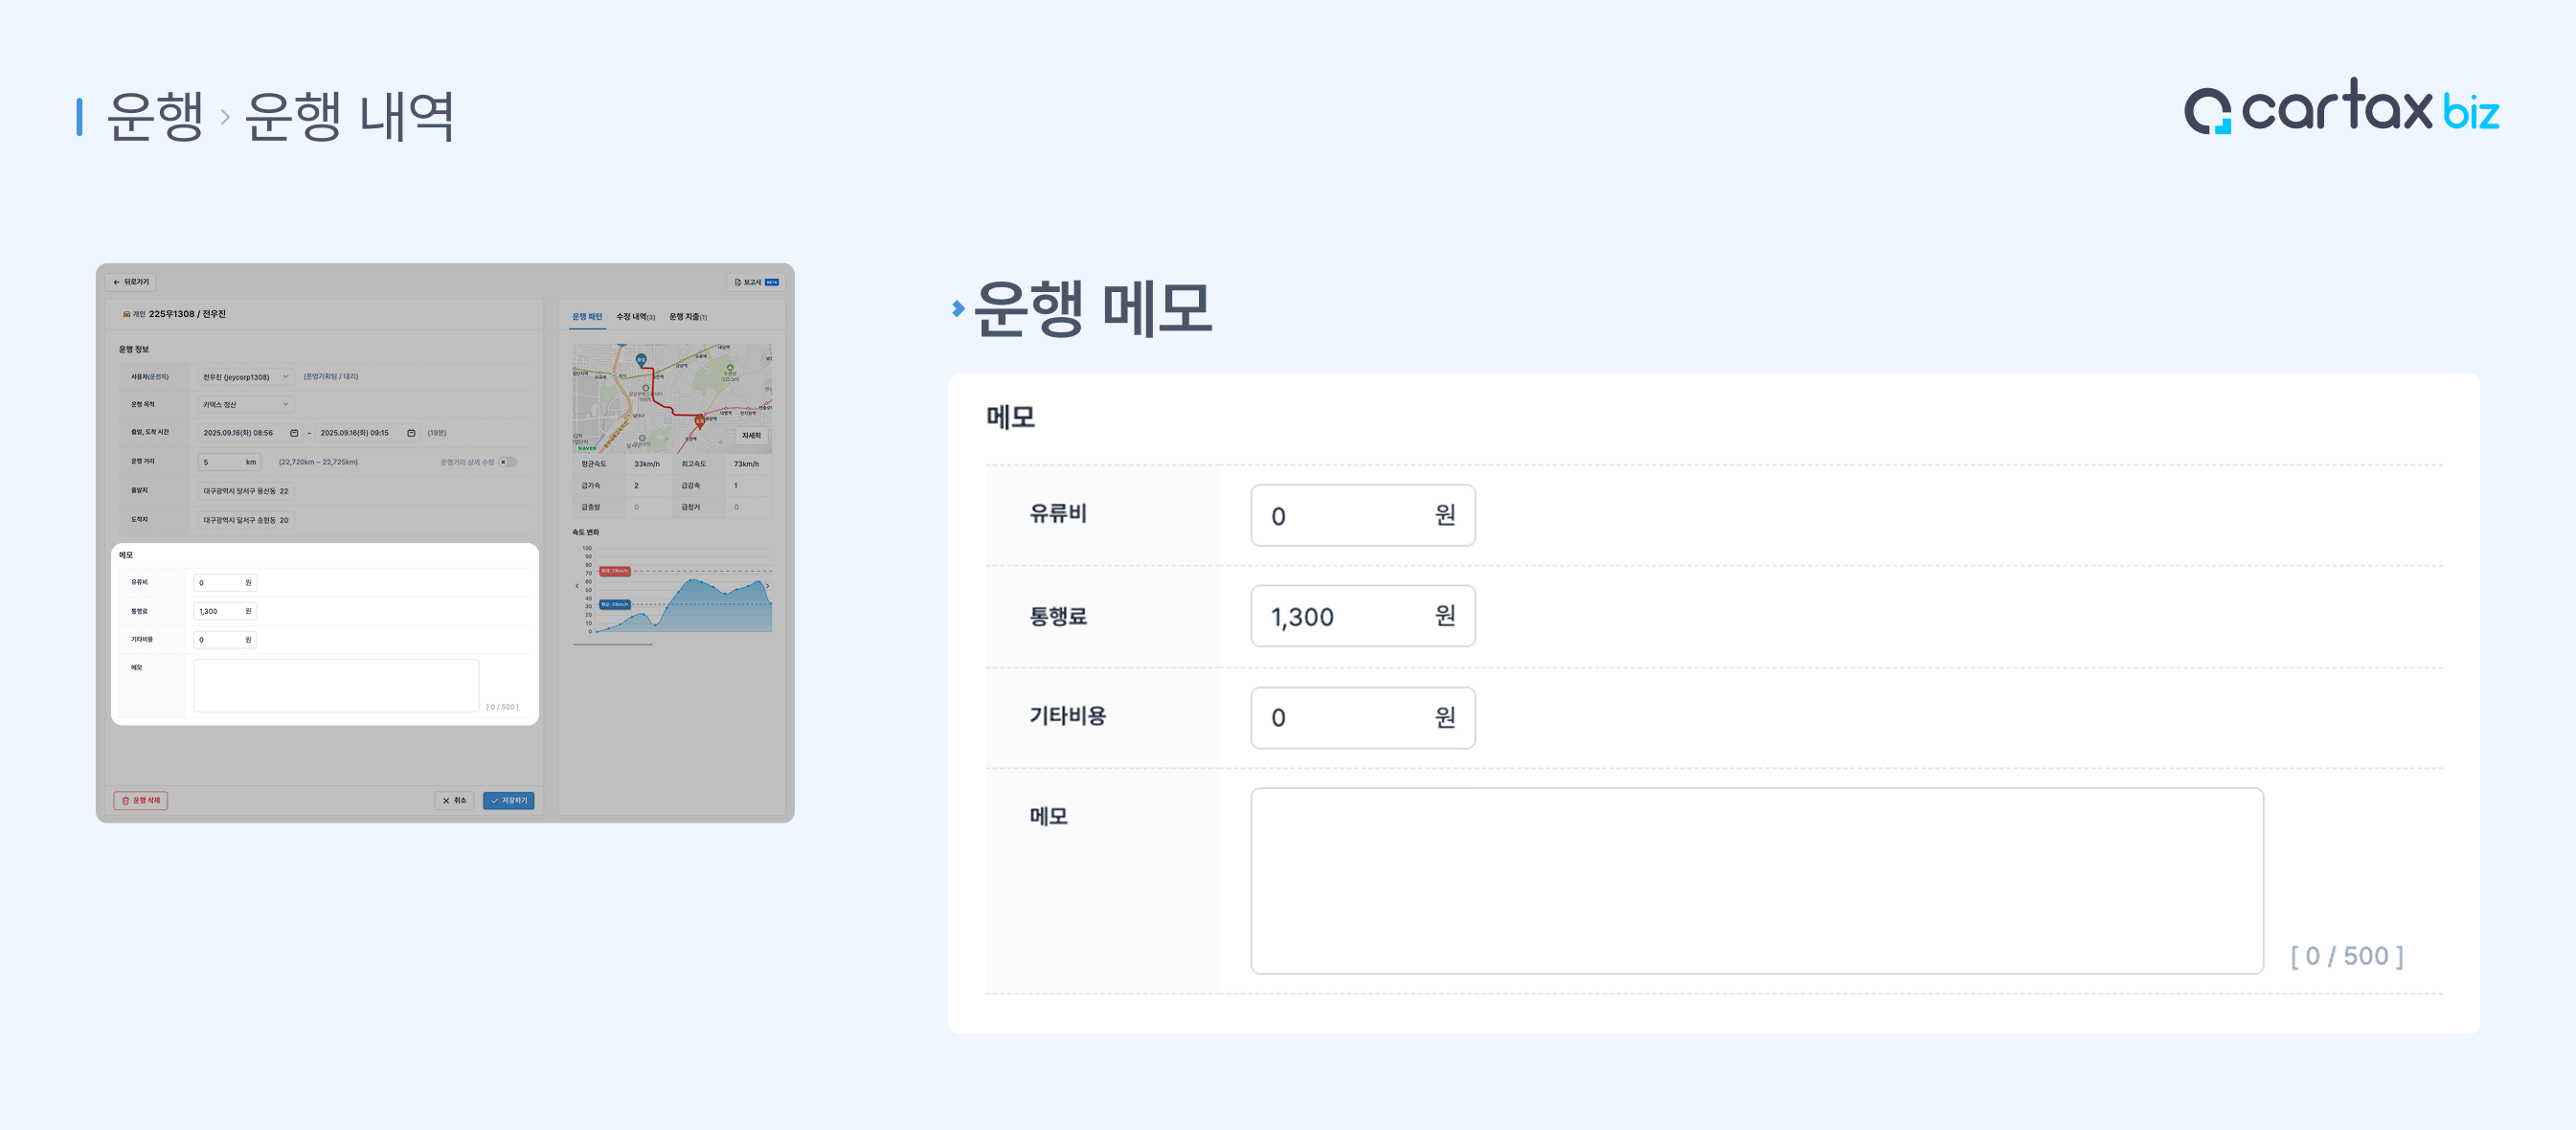Click the 자세히 button on the map
Viewport: 2576px width, 1130px height.
(751, 435)
